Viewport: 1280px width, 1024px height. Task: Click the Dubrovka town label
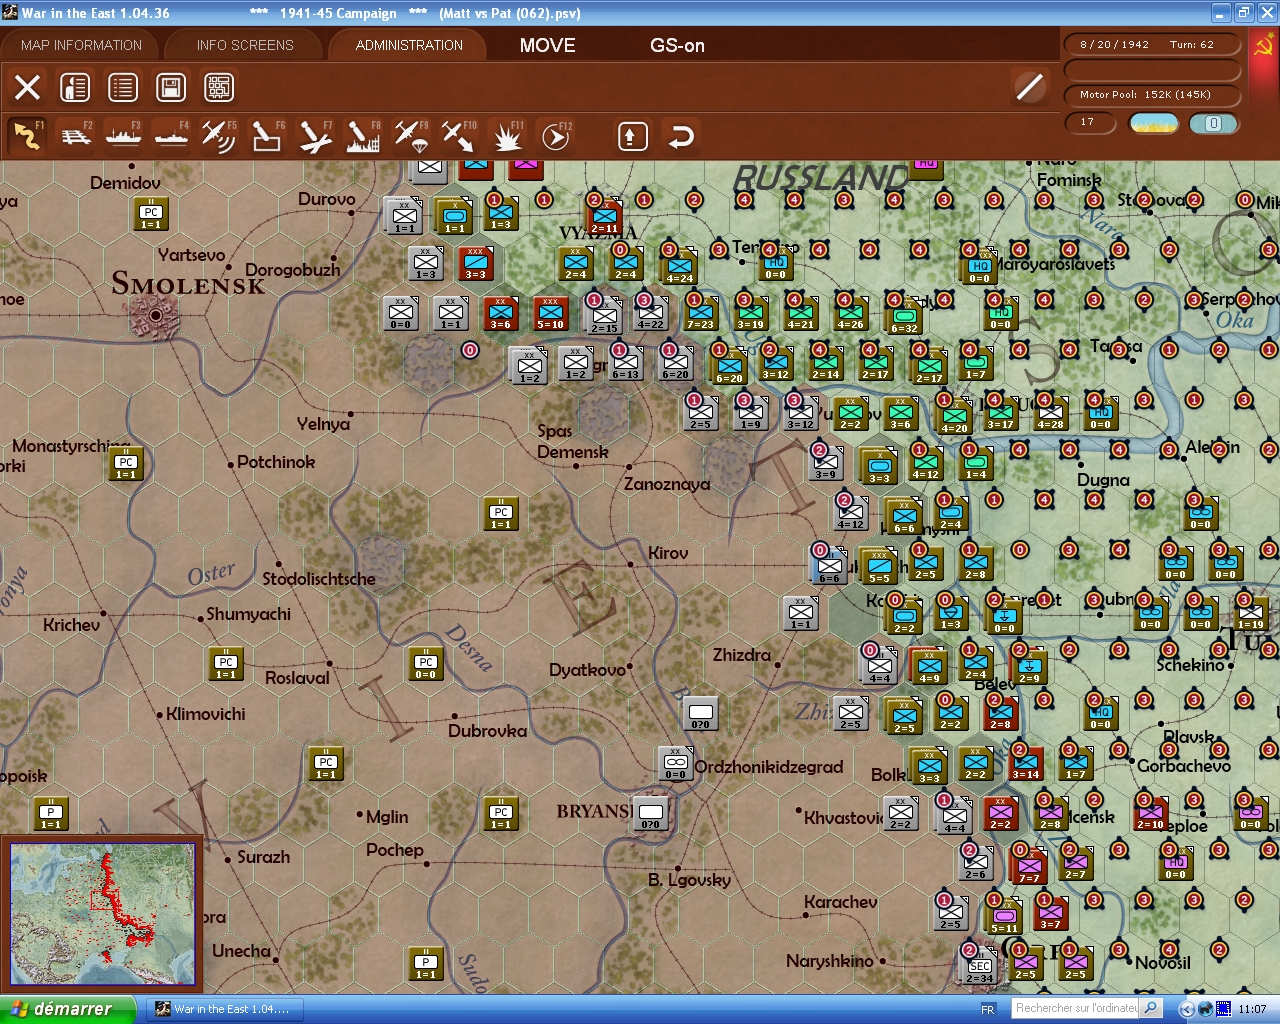point(488,731)
